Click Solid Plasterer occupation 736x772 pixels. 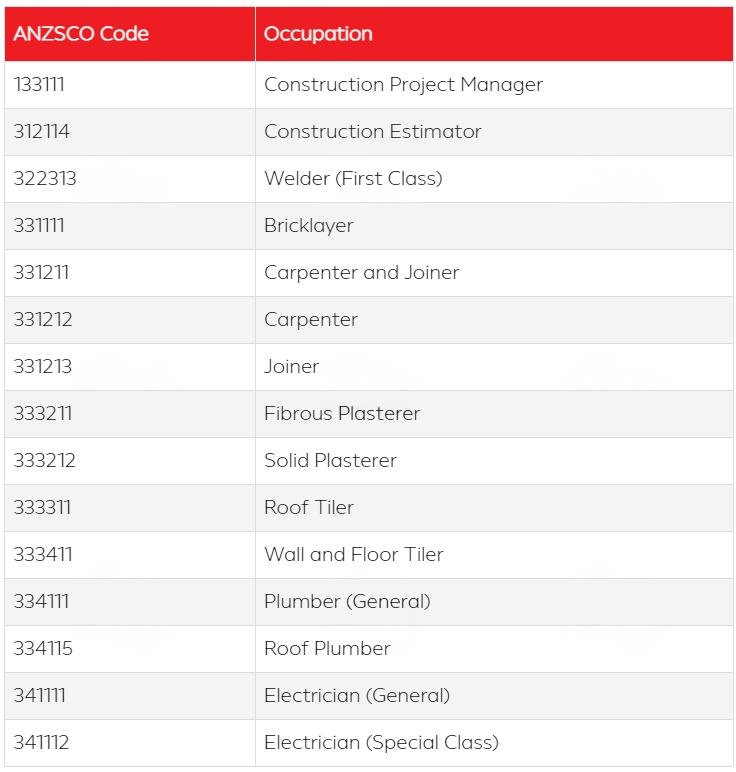coord(330,461)
